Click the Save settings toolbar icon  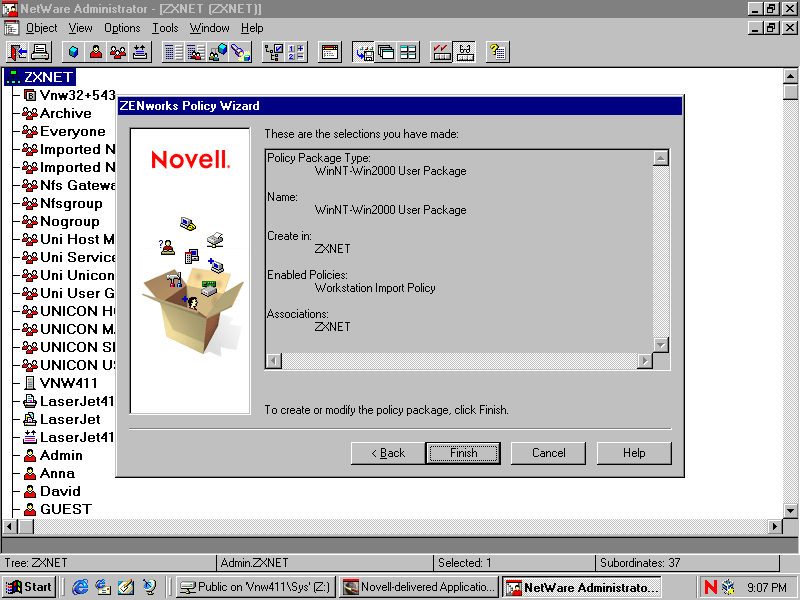363,52
